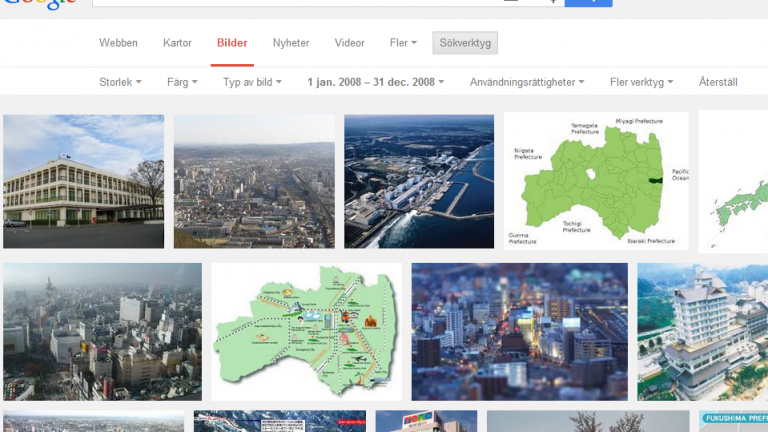The height and width of the screenshot is (432, 768).
Task: Open the white hotel building photo
Action: tap(703, 332)
